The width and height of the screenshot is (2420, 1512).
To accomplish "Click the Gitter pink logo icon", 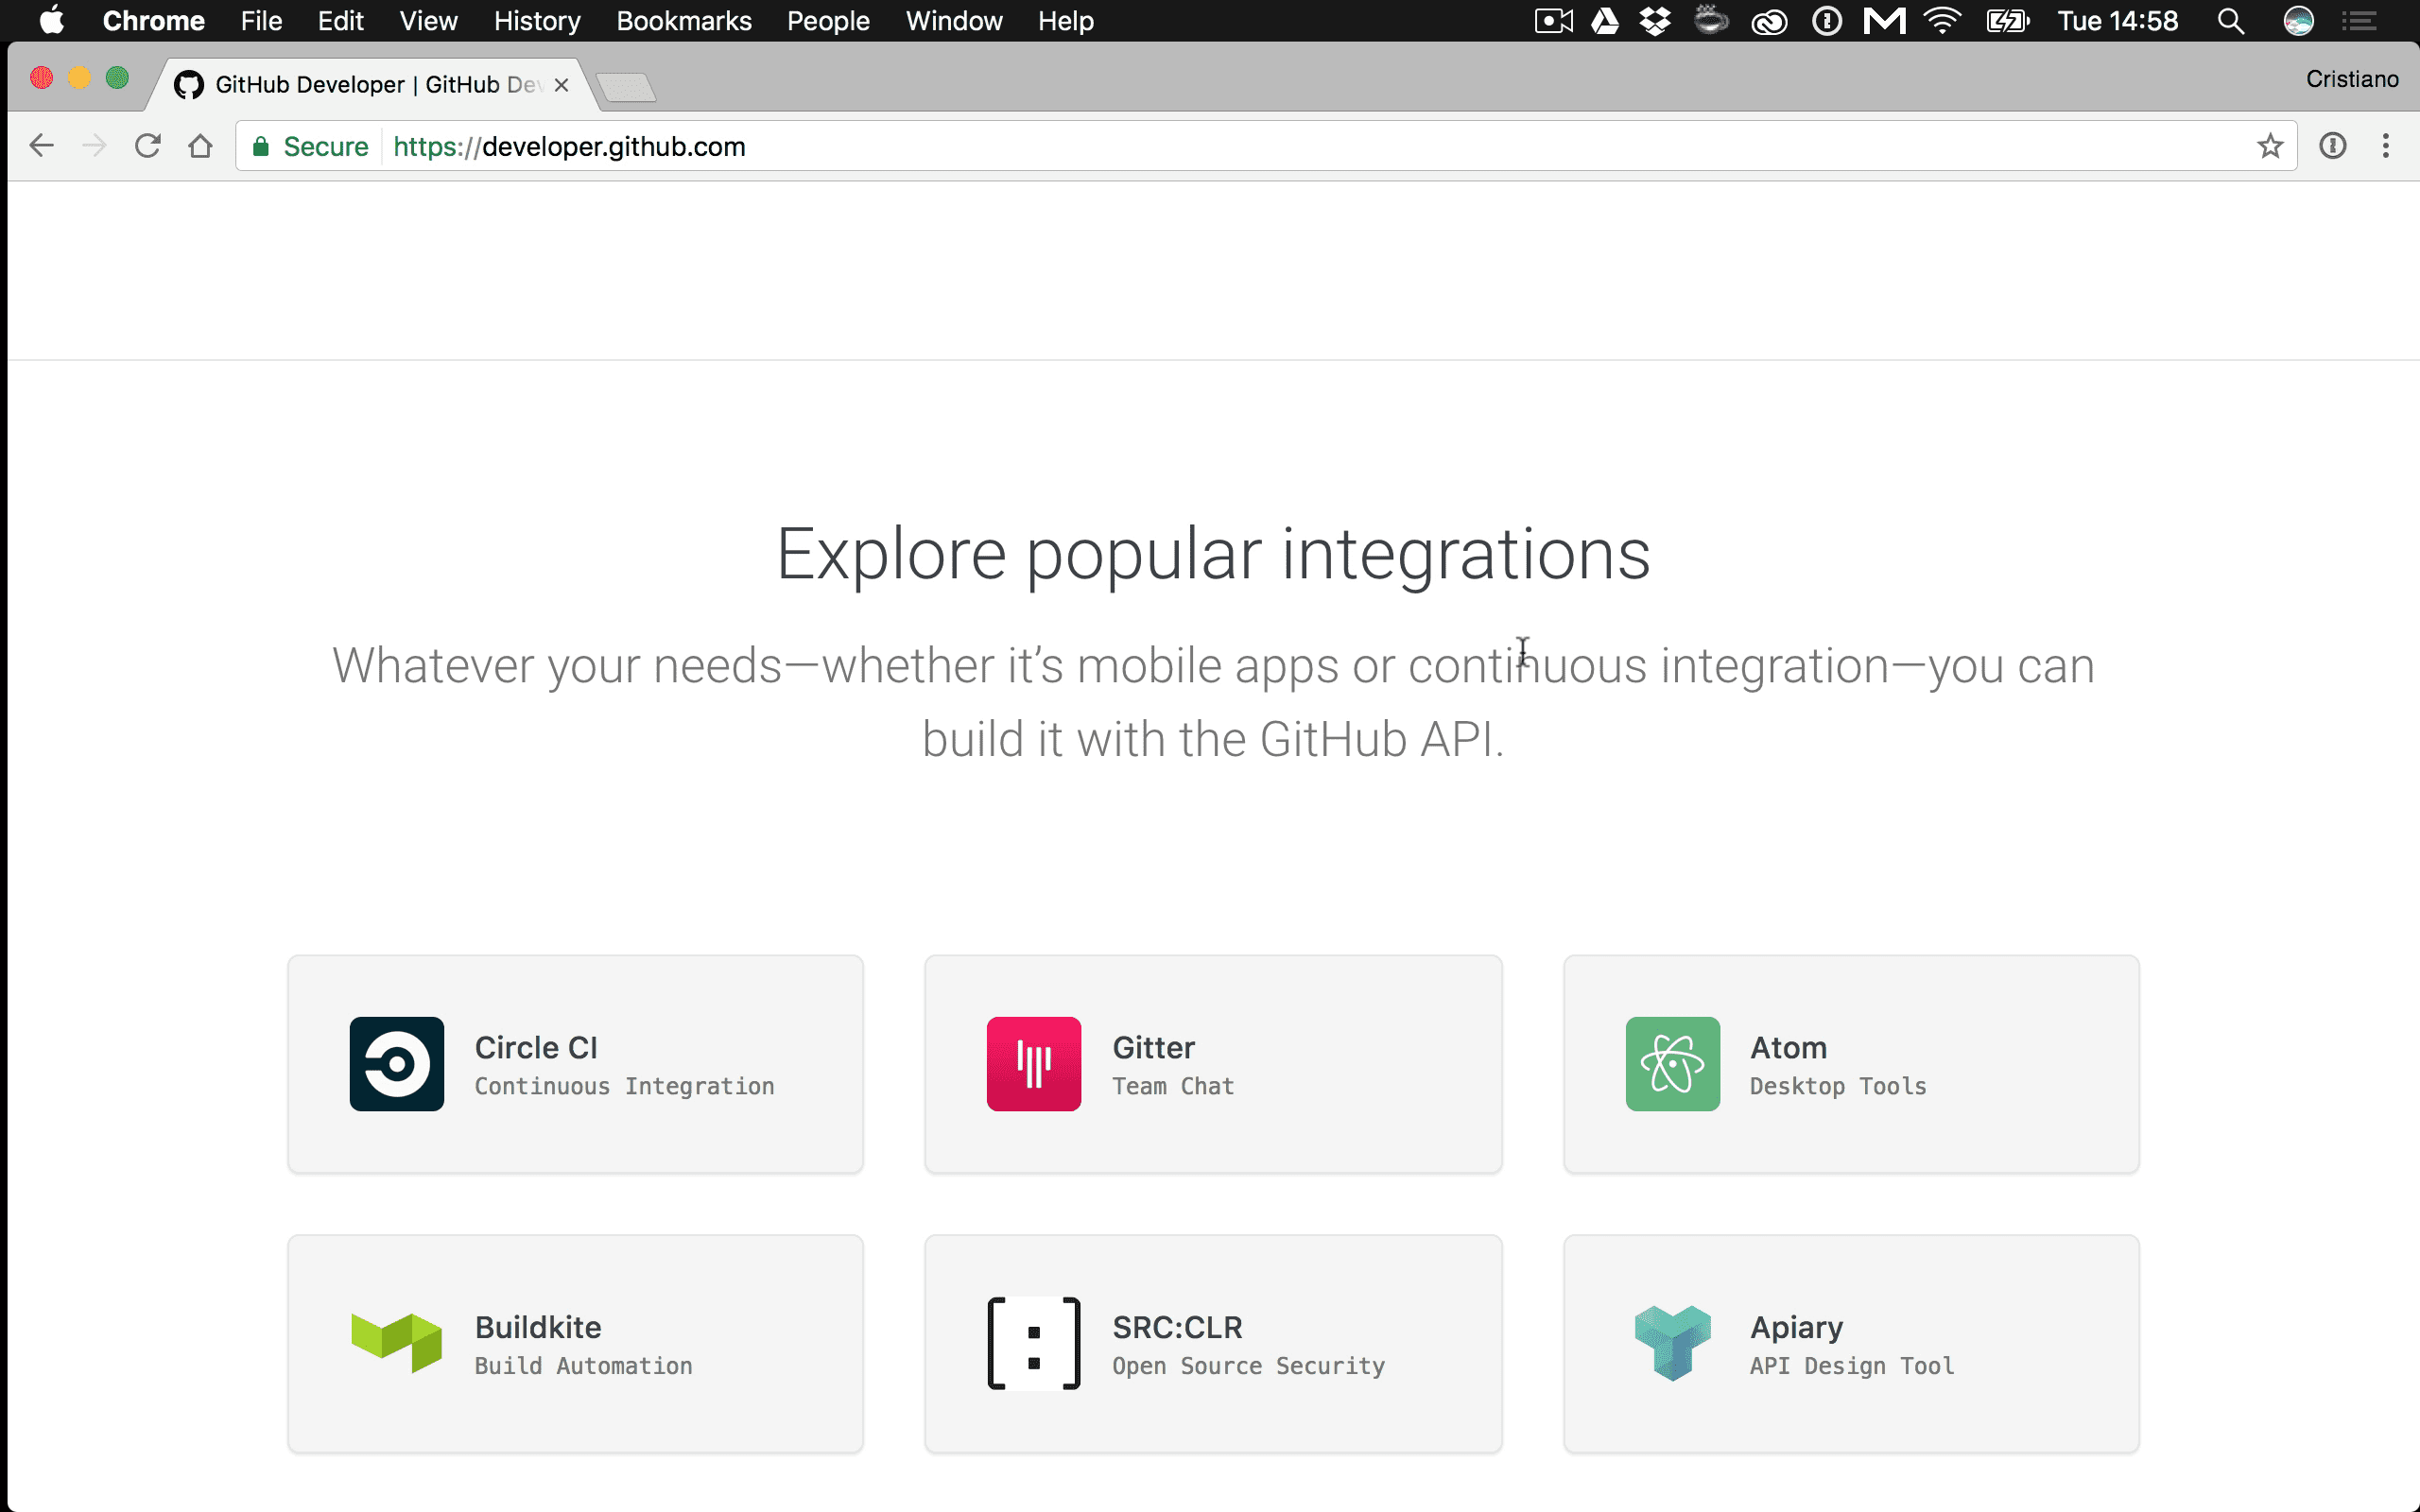I will pyautogui.click(x=1033, y=1063).
